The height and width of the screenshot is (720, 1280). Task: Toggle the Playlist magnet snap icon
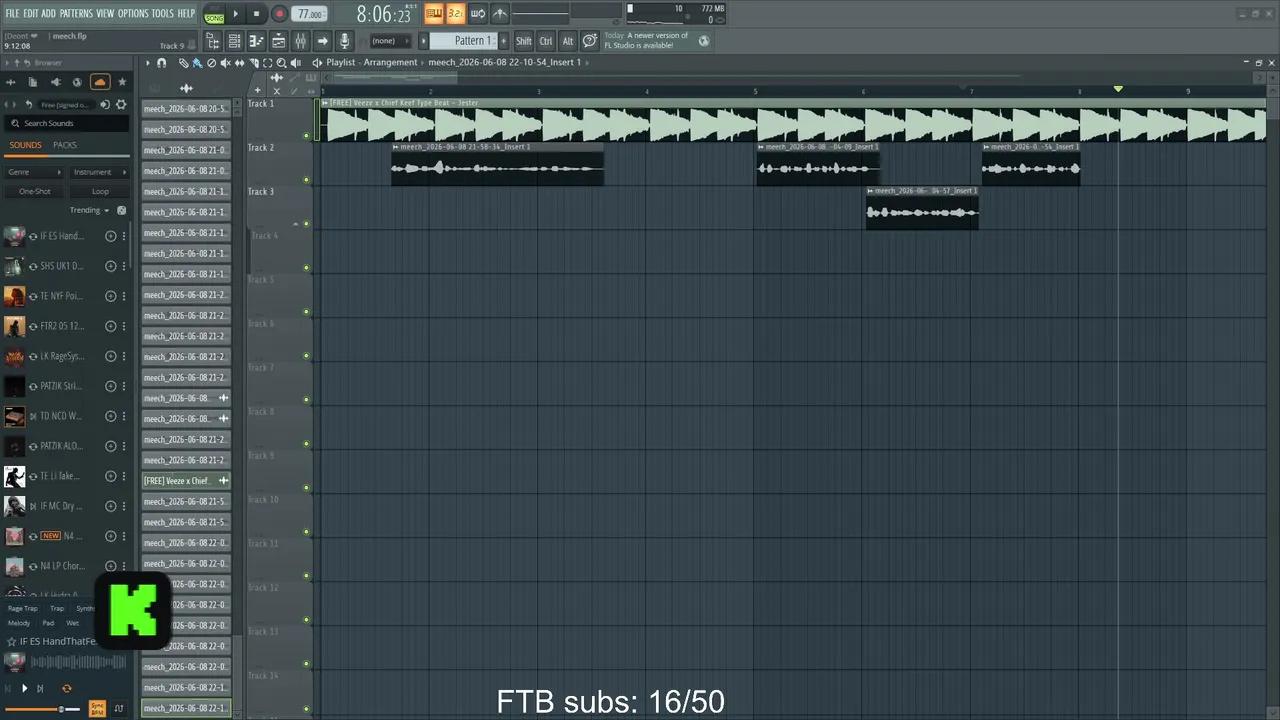pos(161,63)
